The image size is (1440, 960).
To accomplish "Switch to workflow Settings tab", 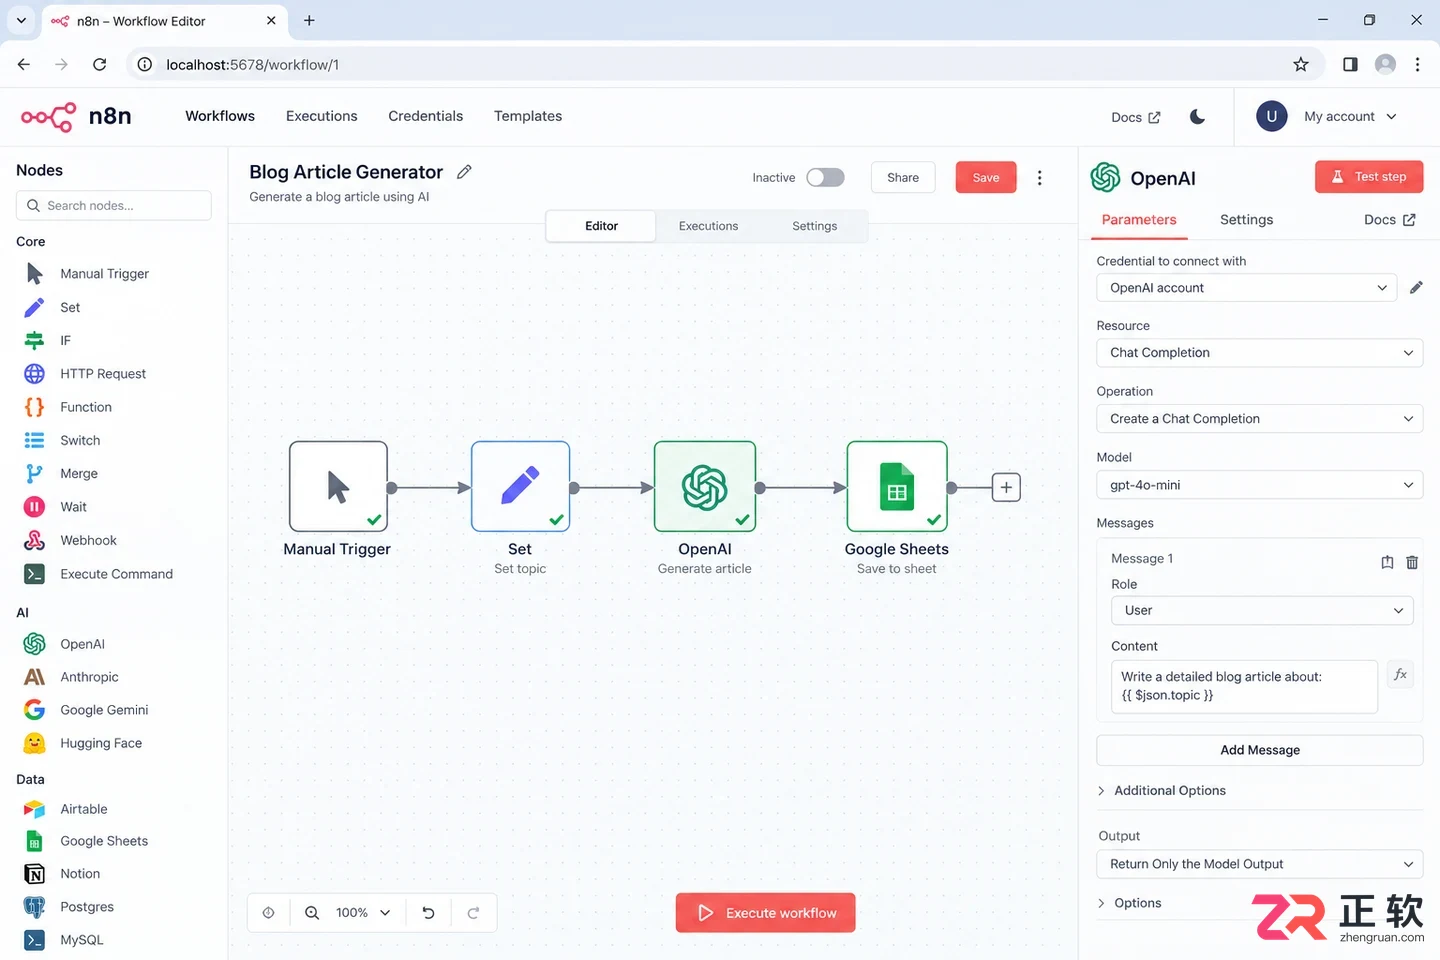I will pyautogui.click(x=814, y=226).
